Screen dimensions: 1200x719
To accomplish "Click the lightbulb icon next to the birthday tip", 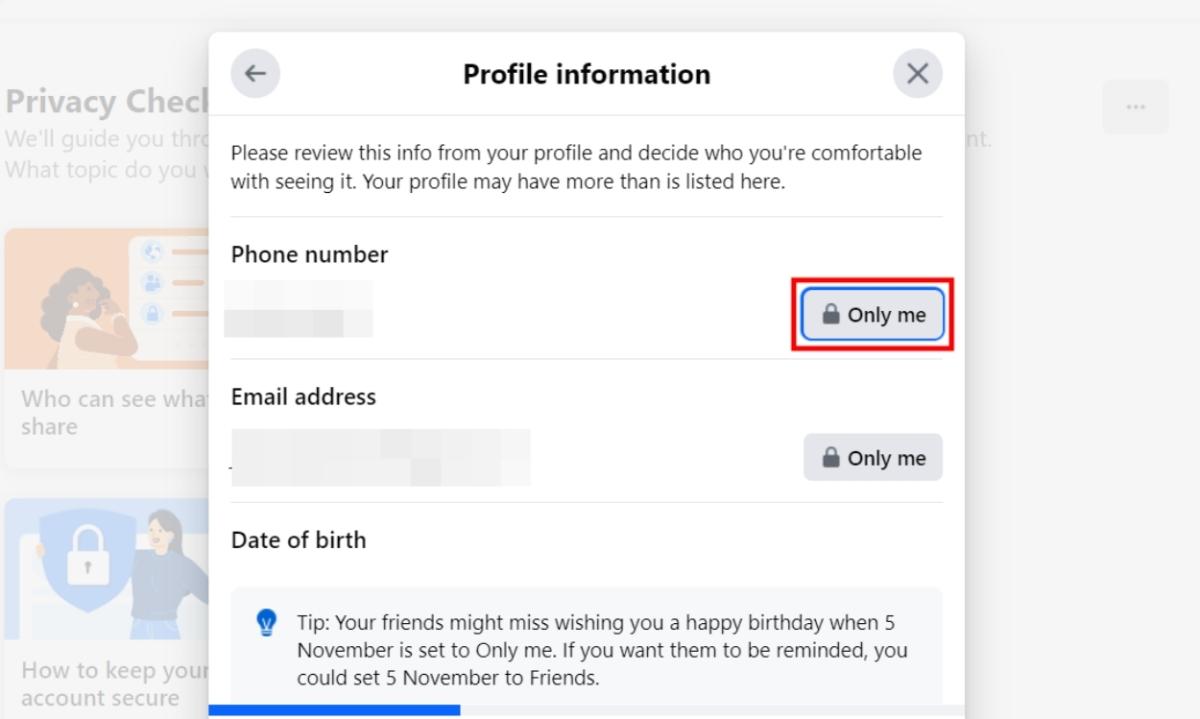I will [265, 621].
